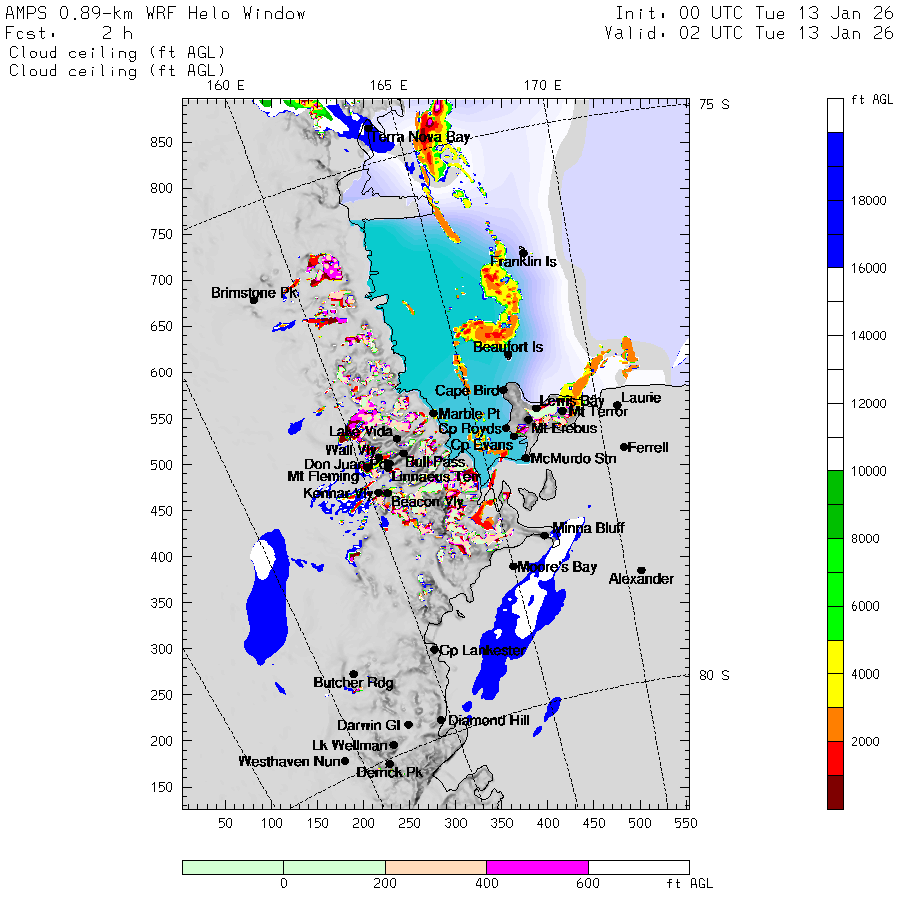Select the 'Beacon Vly' label
This screenshot has height=900, width=900.
tap(427, 502)
